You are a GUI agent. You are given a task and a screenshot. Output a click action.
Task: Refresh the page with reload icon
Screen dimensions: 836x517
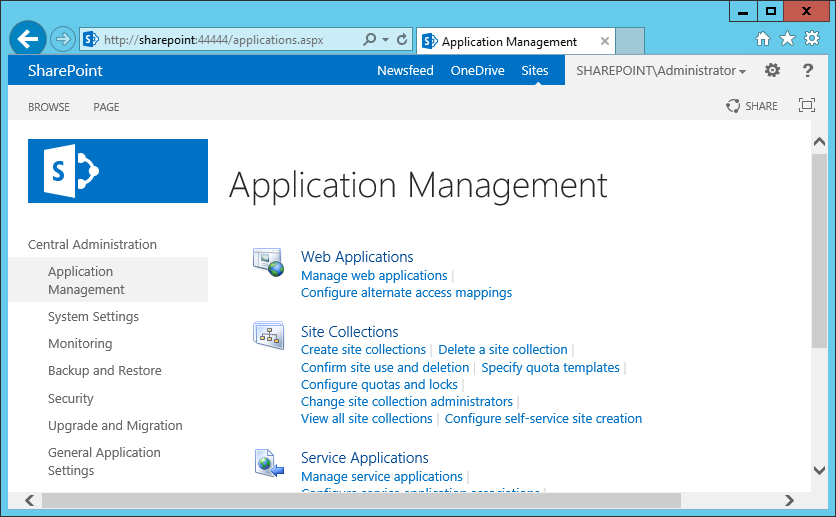[x=402, y=39]
